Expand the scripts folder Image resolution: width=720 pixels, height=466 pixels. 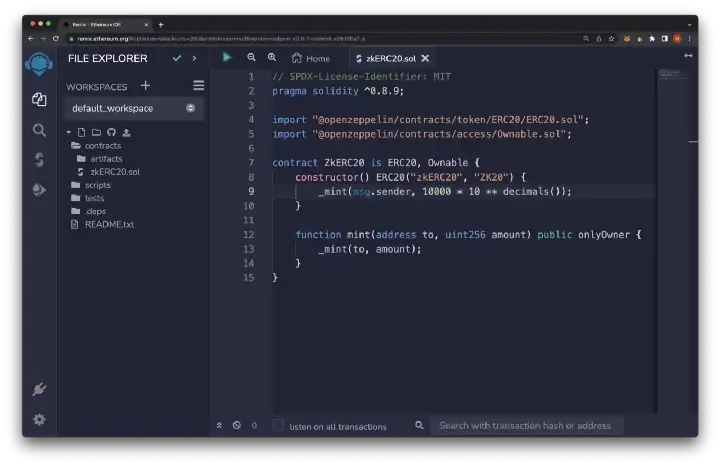97,185
